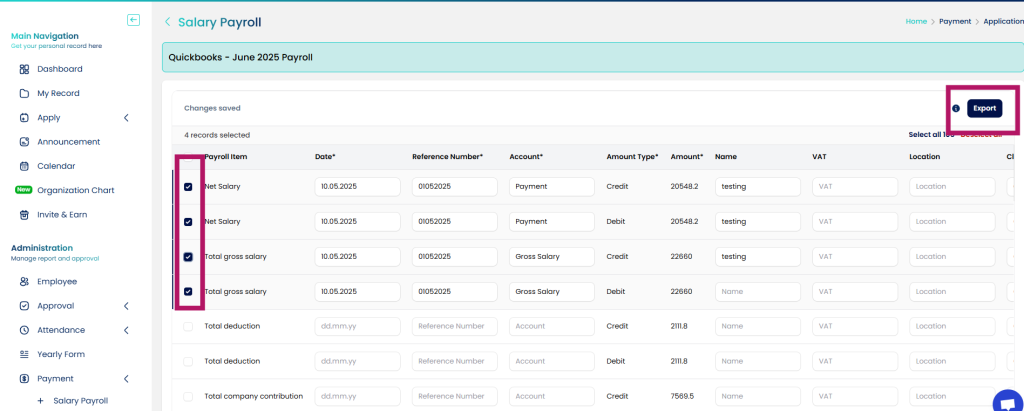
Task: Click the plus icon beside Salary Payroll
Action: click(40, 401)
